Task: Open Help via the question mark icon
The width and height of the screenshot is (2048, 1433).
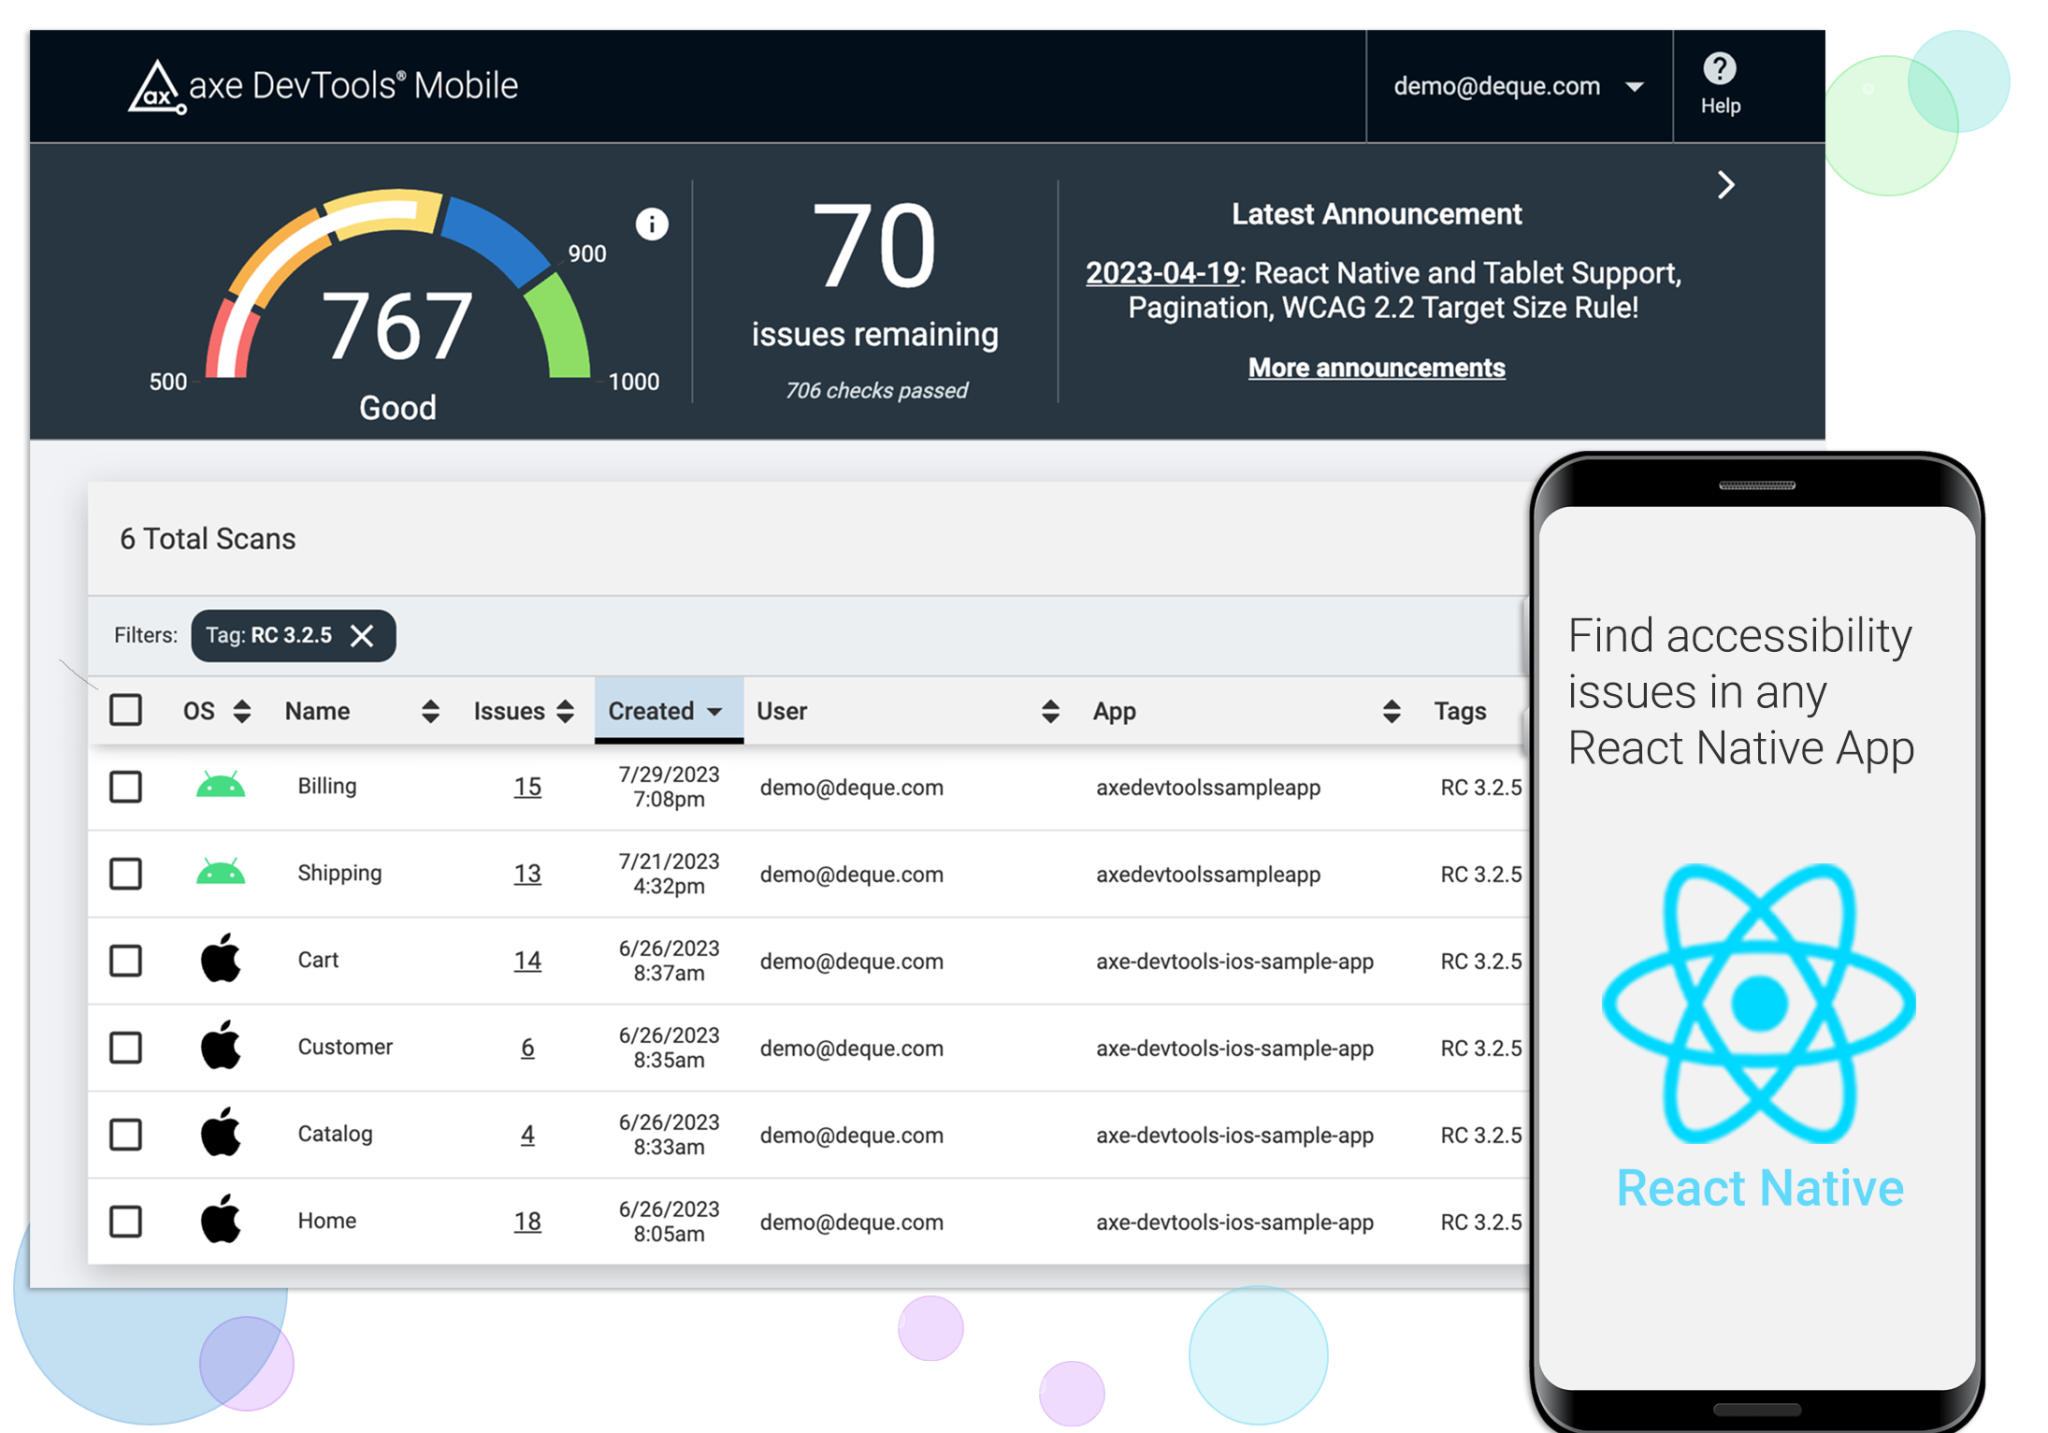Action: 1718,68
